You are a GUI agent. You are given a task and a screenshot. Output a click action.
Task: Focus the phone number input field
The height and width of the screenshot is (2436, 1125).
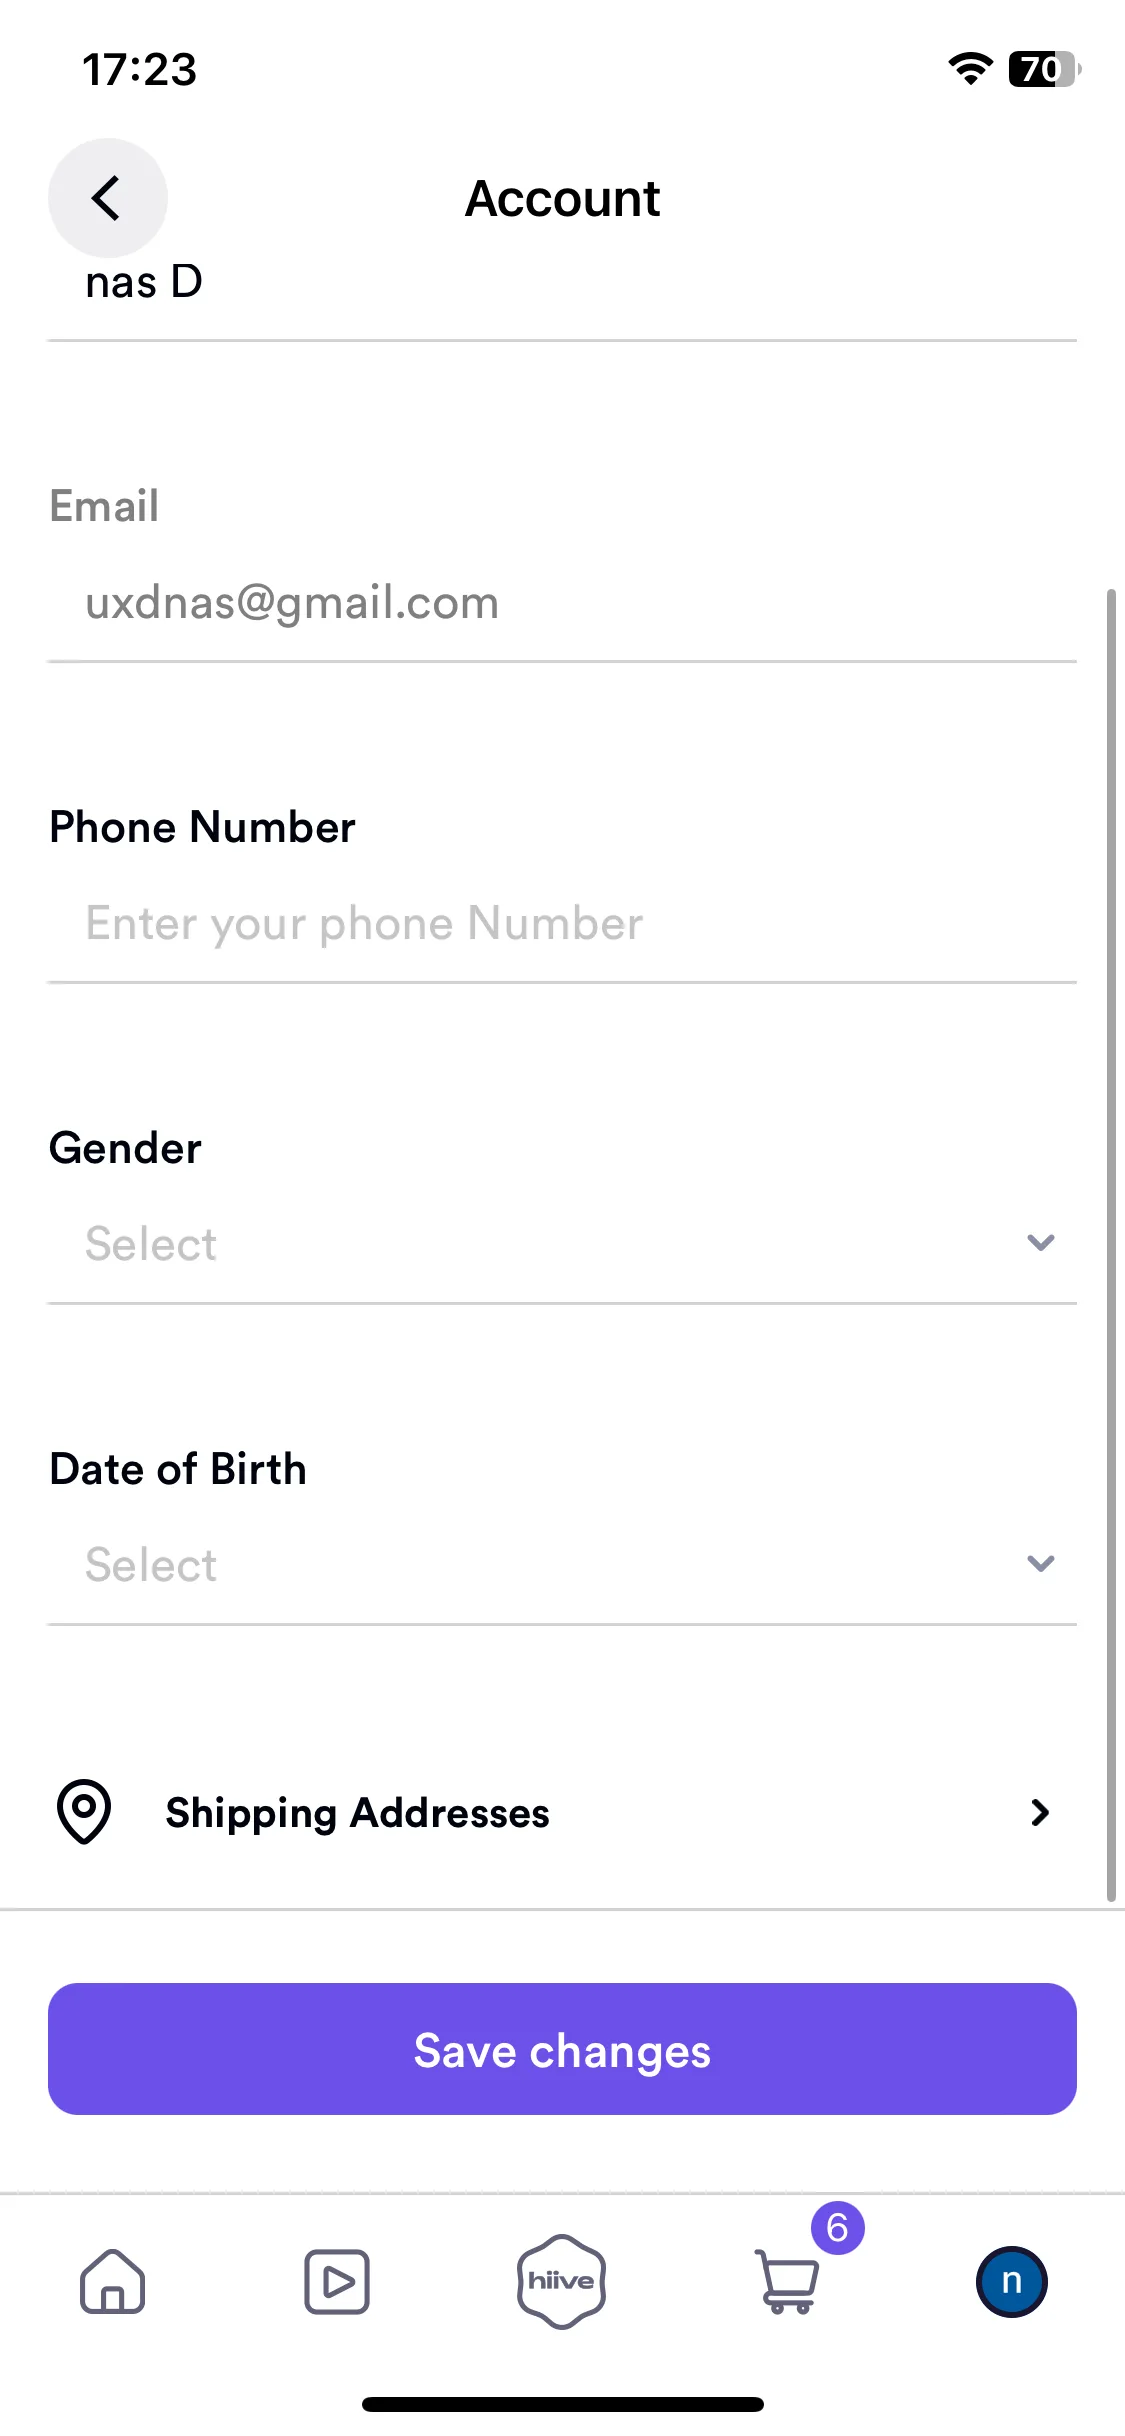[562, 923]
